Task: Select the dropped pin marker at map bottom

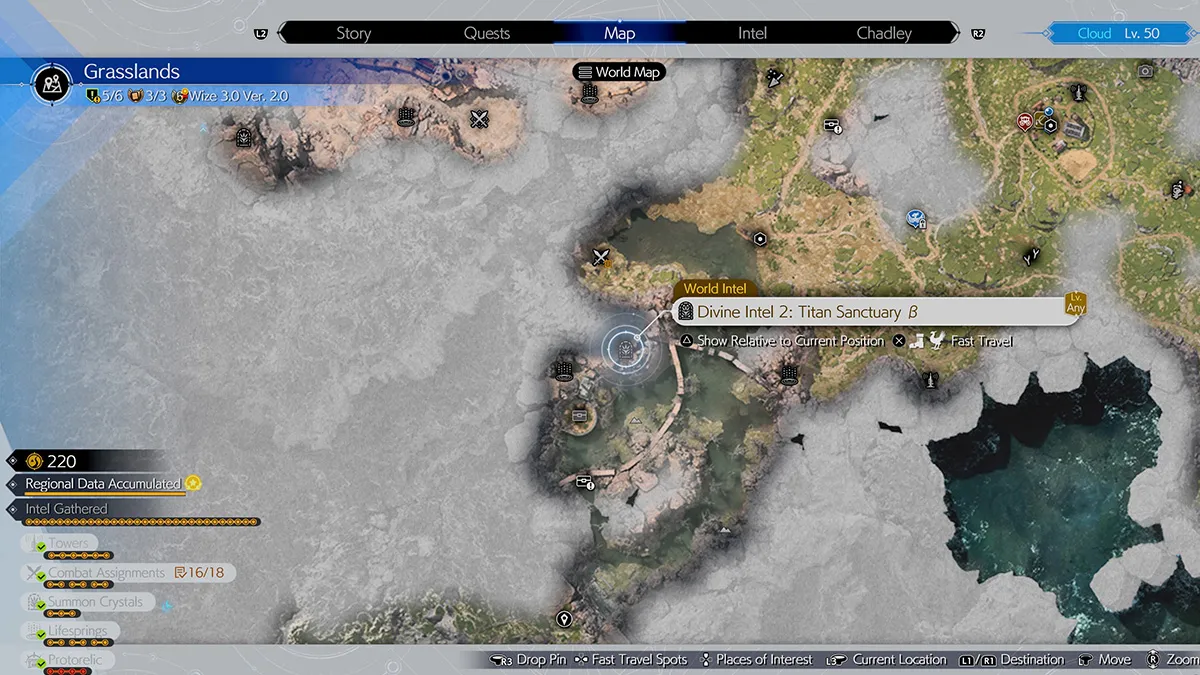Action: tap(564, 619)
